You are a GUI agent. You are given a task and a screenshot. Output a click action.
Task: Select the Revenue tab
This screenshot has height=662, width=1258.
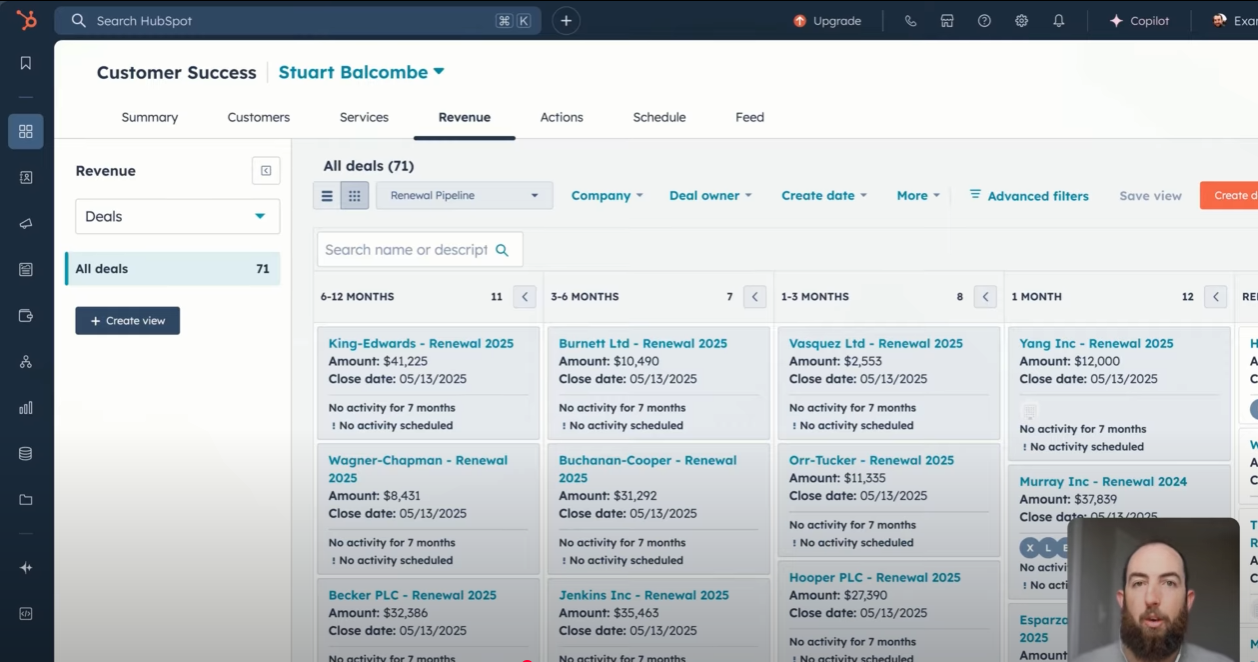coord(465,117)
